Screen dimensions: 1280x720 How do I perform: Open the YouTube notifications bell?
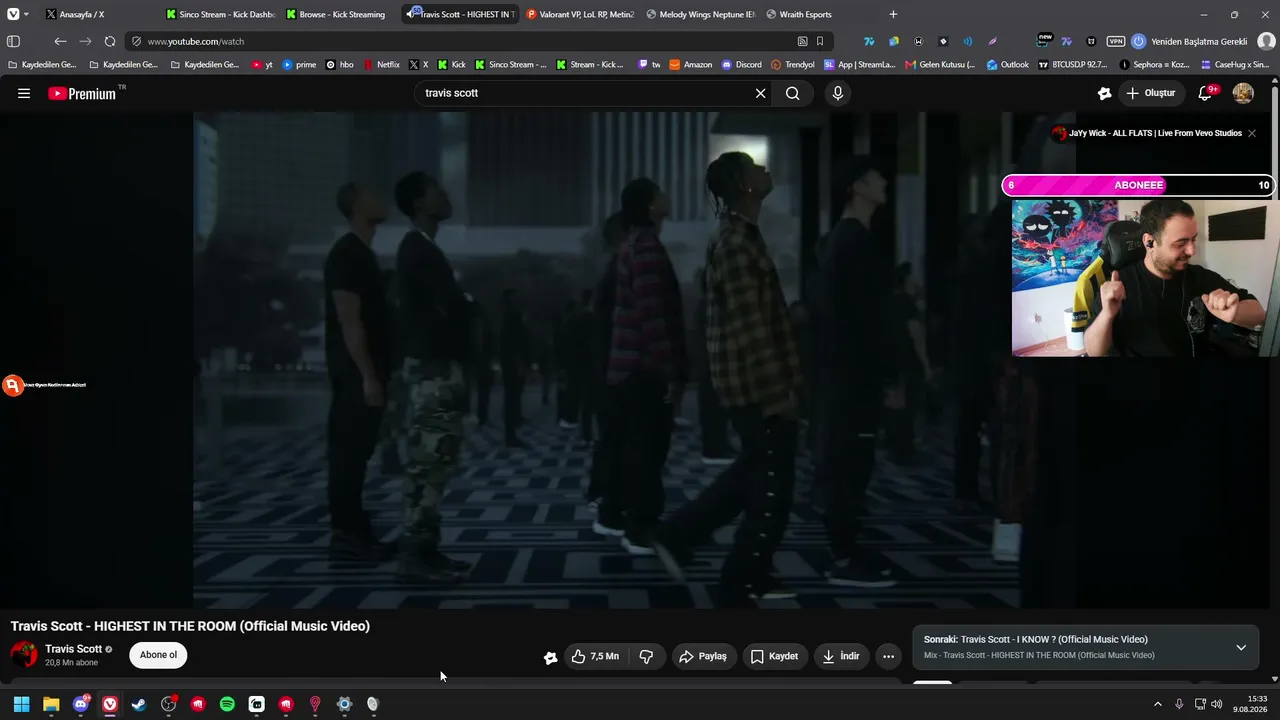(1206, 93)
